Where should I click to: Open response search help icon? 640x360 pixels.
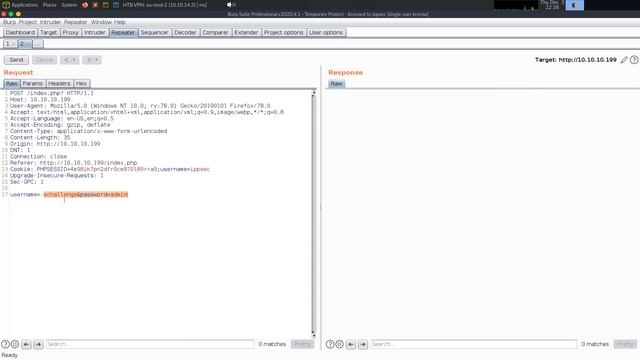pyautogui.click(x=330, y=344)
